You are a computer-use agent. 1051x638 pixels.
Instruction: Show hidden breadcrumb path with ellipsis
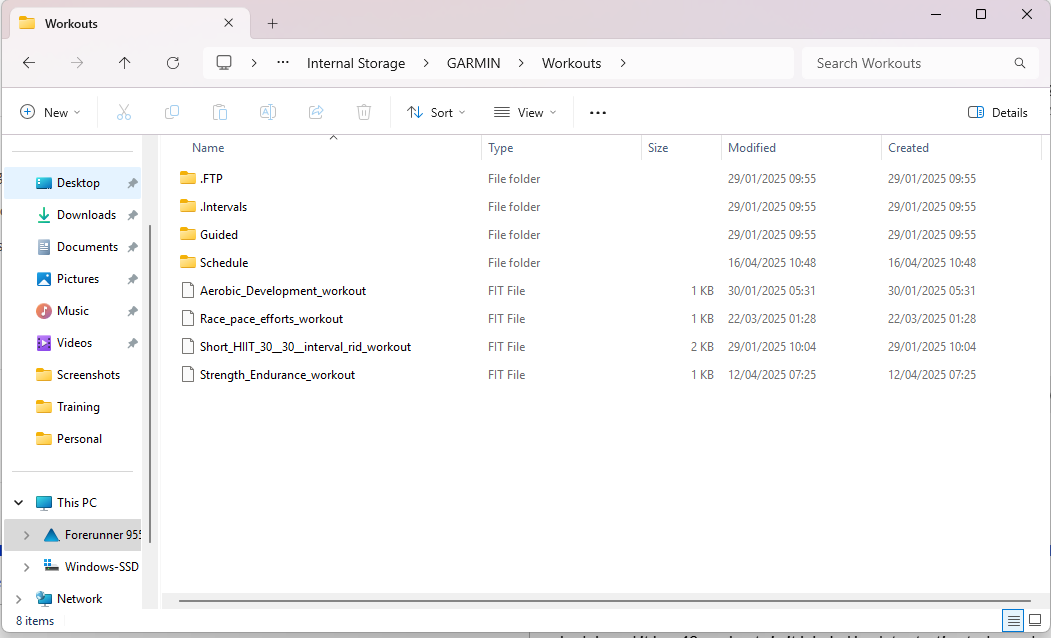(x=283, y=63)
